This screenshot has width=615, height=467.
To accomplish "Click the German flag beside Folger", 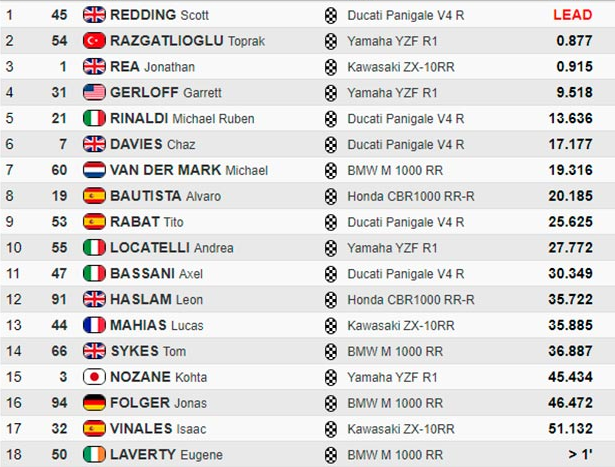I will pos(94,403).
